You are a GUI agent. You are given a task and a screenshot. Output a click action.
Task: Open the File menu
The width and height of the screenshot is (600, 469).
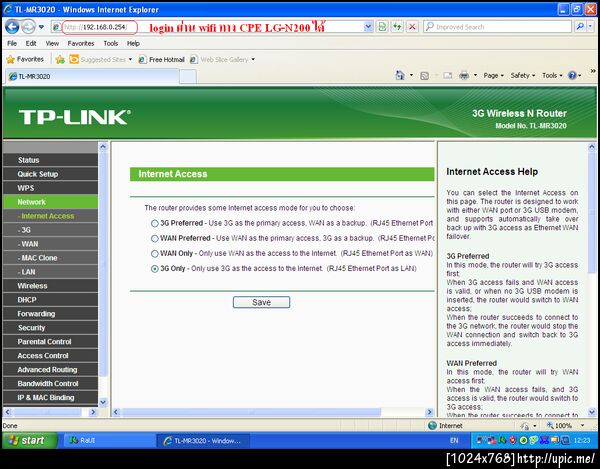click(12, 43)
